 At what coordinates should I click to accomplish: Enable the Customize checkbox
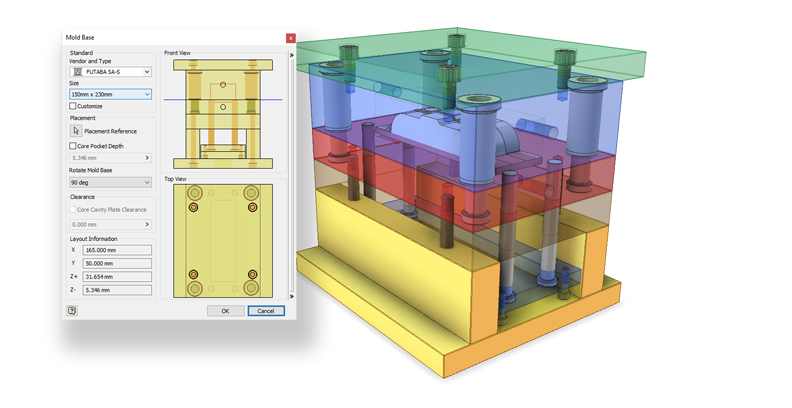[x=73, y=106]
